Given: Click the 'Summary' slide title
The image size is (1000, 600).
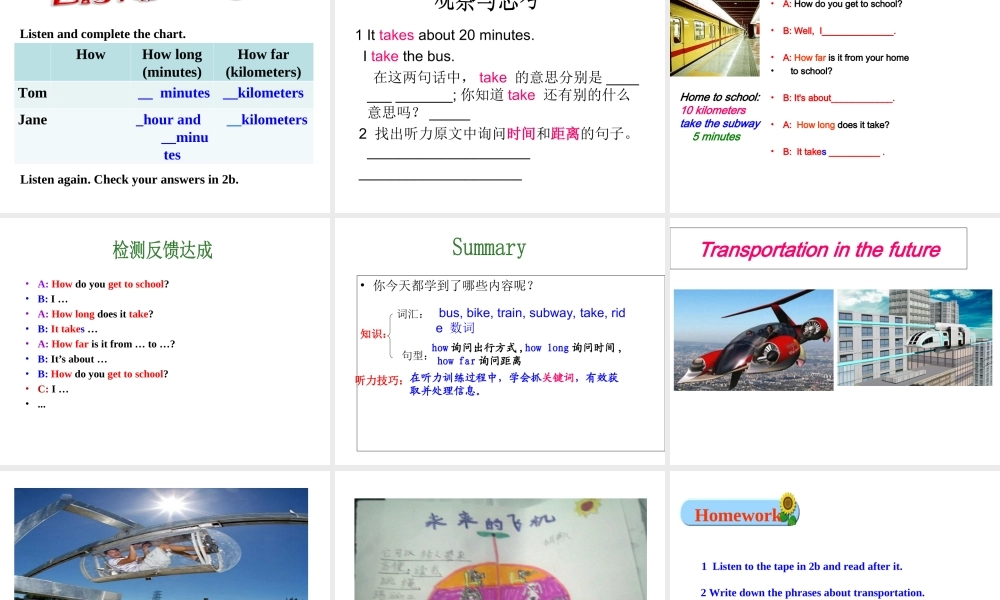Looking at the screenshot, I should tap(489, 247).
